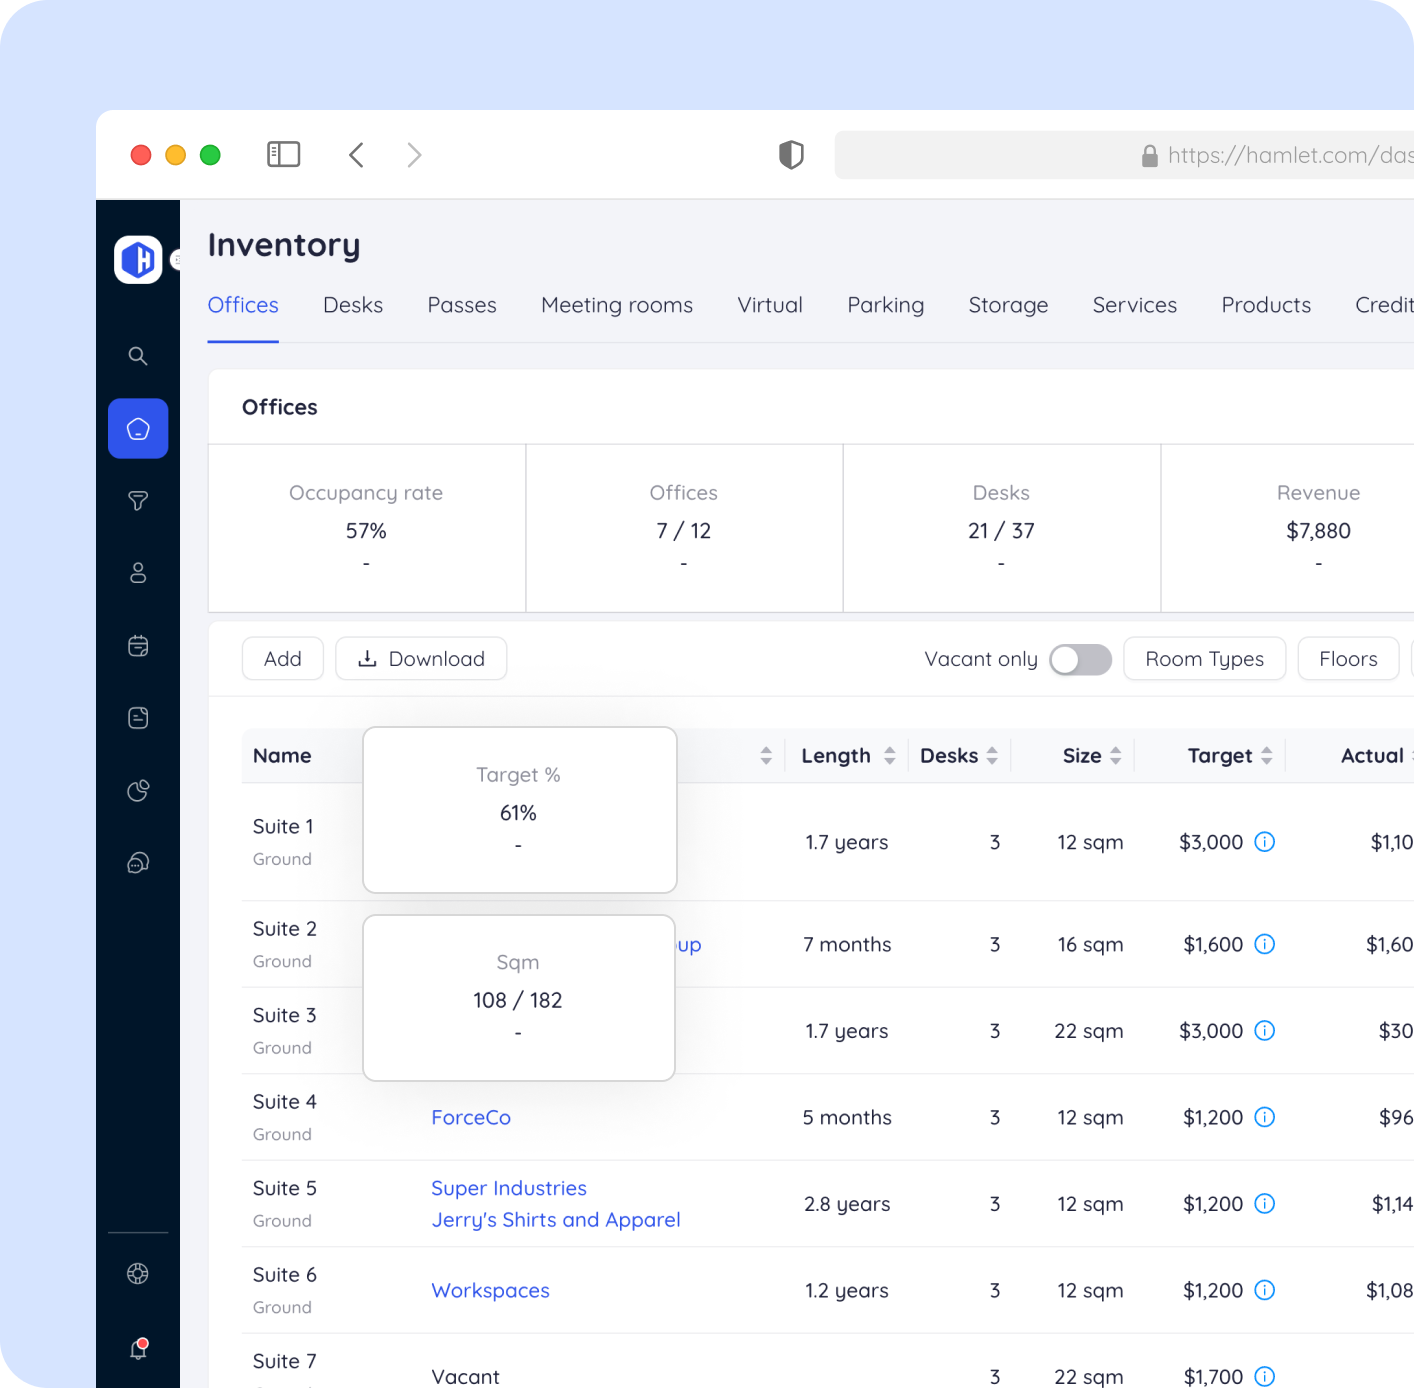Open the members person icon in sidebar
The width and height of the screenshot is (1414, 1388).
(x=138, y=573)
